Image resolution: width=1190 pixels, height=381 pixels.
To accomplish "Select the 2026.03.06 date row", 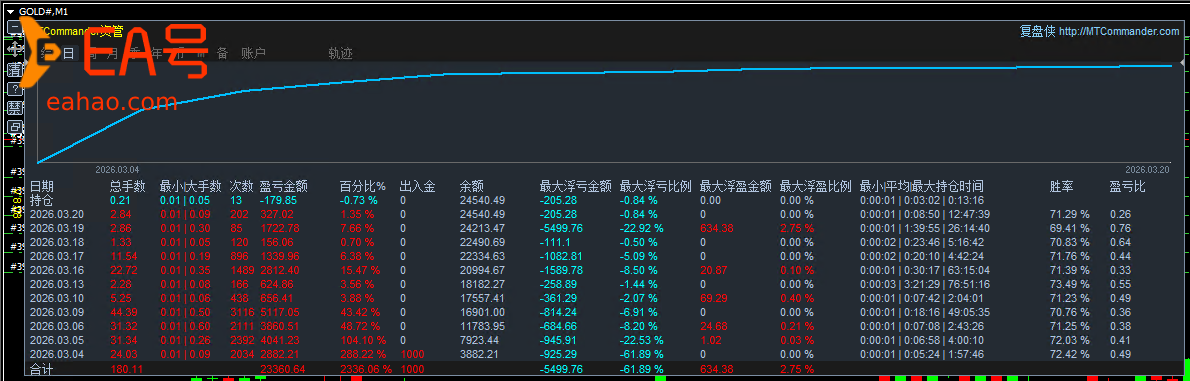I will pos(57,326).
